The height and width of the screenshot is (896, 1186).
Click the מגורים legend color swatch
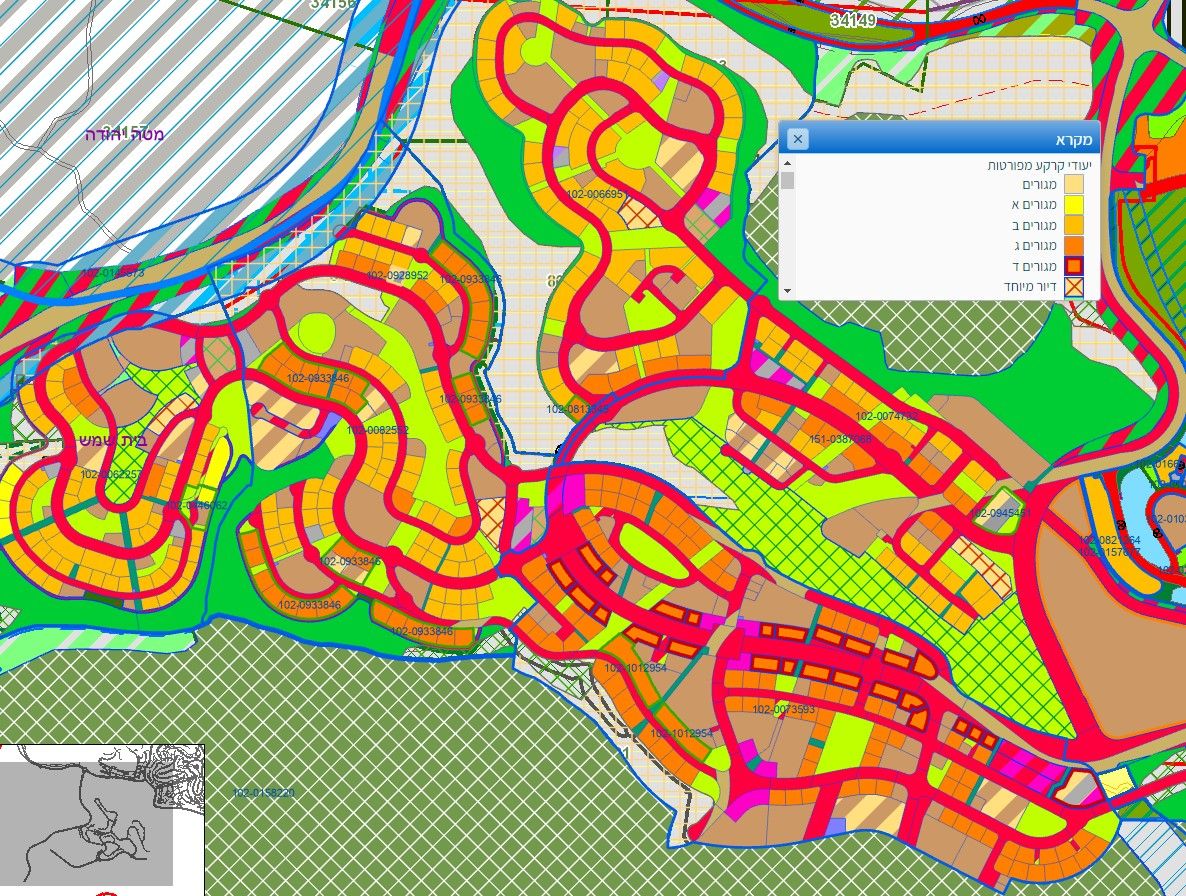tap(1074, 184)
